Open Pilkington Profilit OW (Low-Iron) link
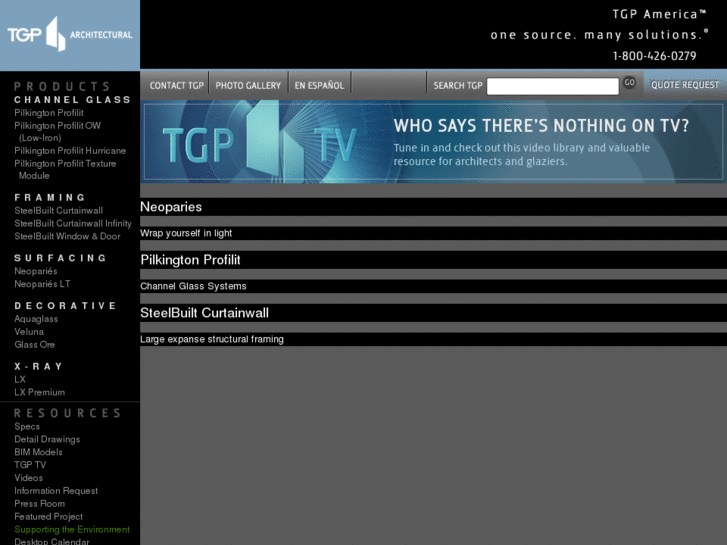727x545 pixels. (x=57, y=132)
